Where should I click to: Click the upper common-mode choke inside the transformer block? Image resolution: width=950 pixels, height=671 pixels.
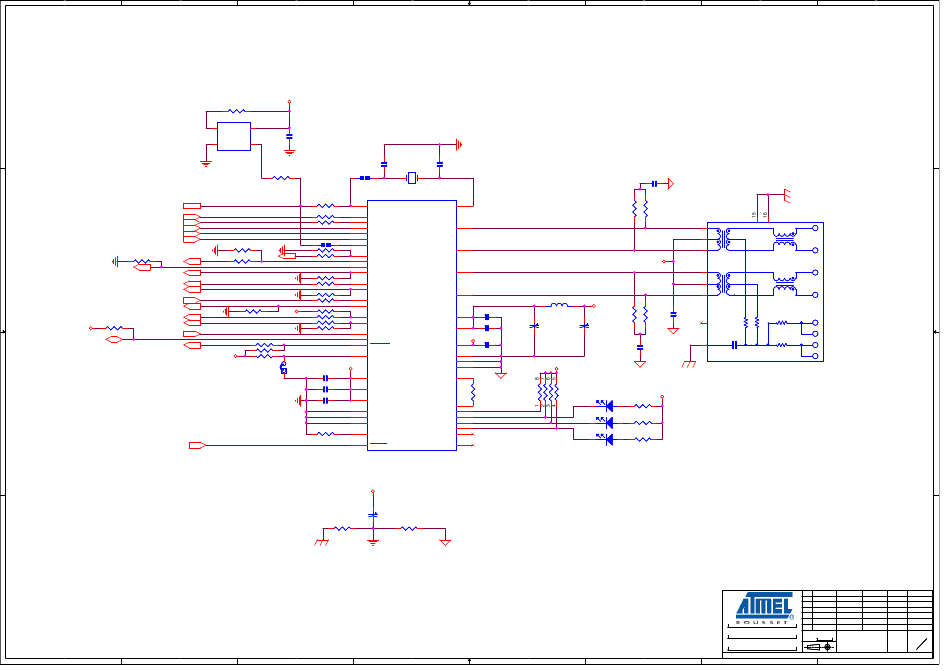pyautogui.click(x=785, y=240)
